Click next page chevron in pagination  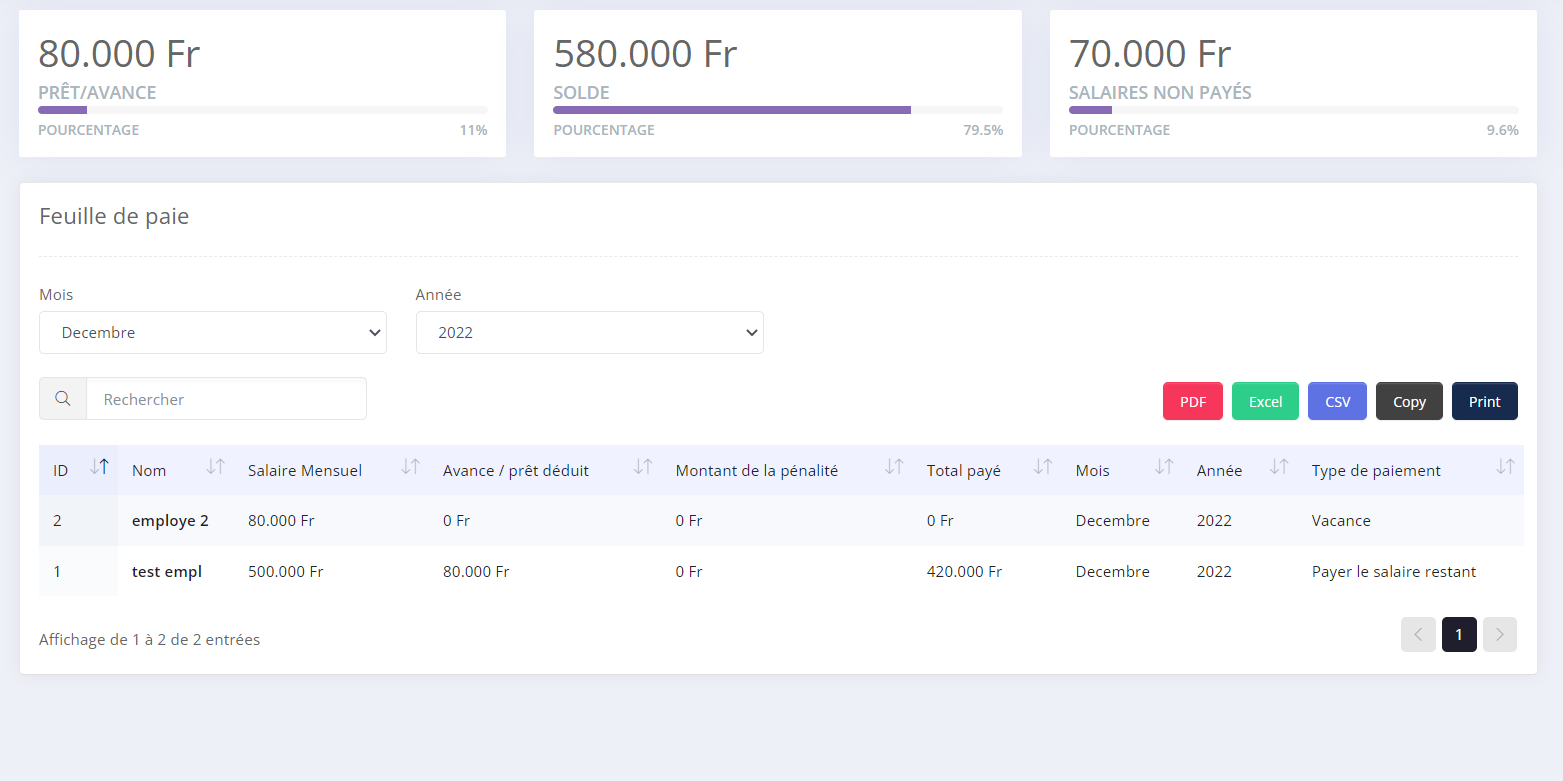coord(1499,635)
